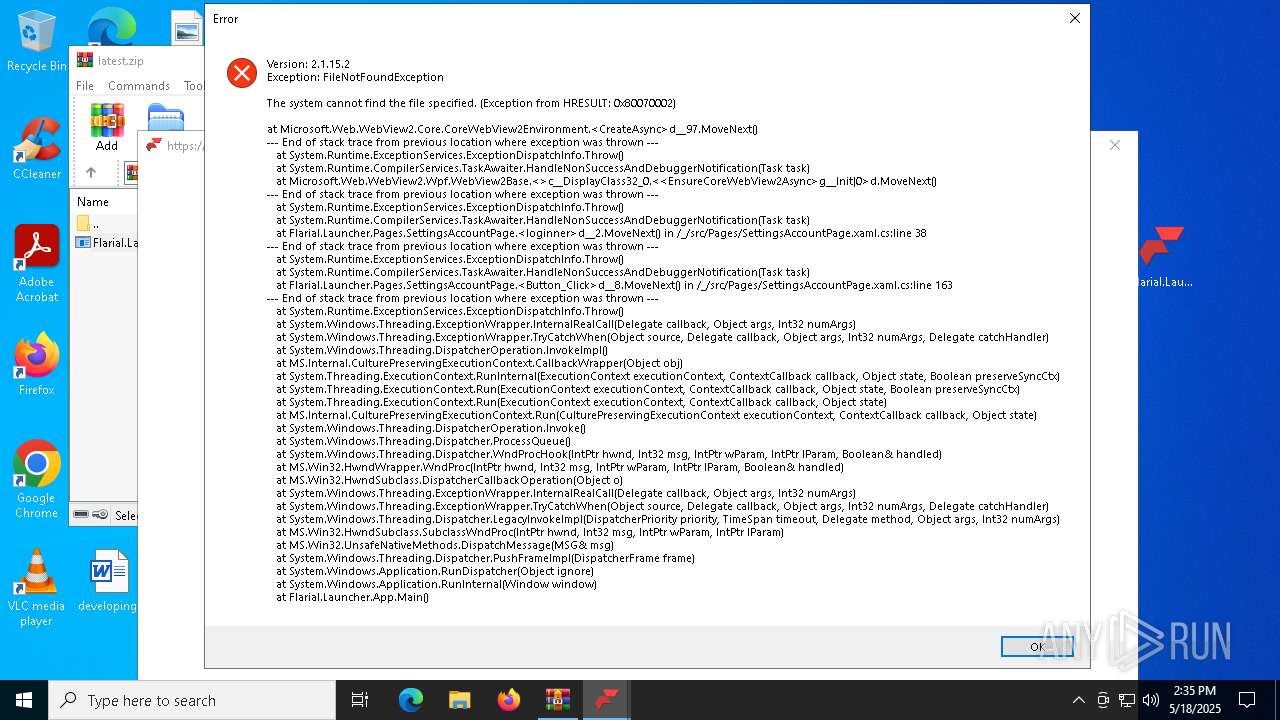Close the Error dialog with the X button

[x=1075, y=18]
